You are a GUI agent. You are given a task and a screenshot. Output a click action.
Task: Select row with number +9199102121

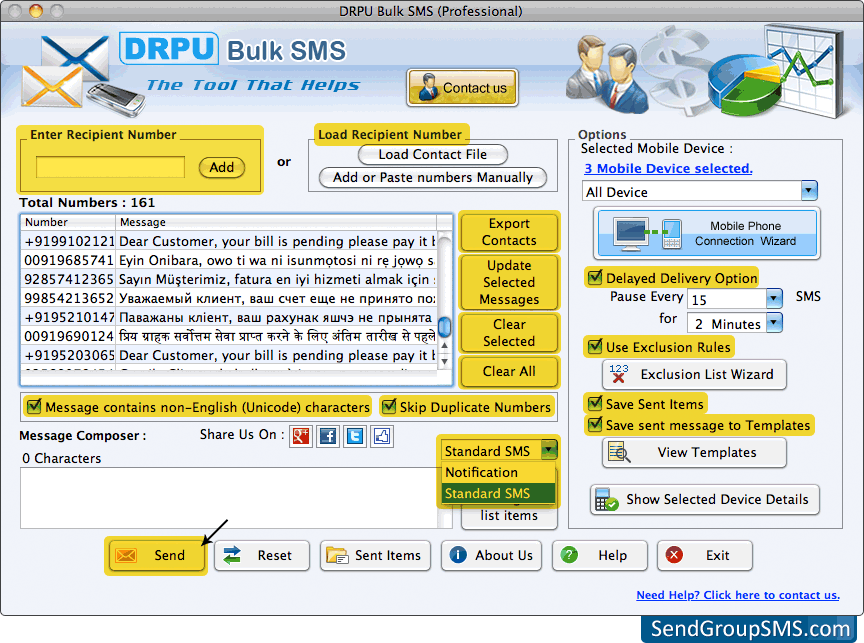(229, 241)
